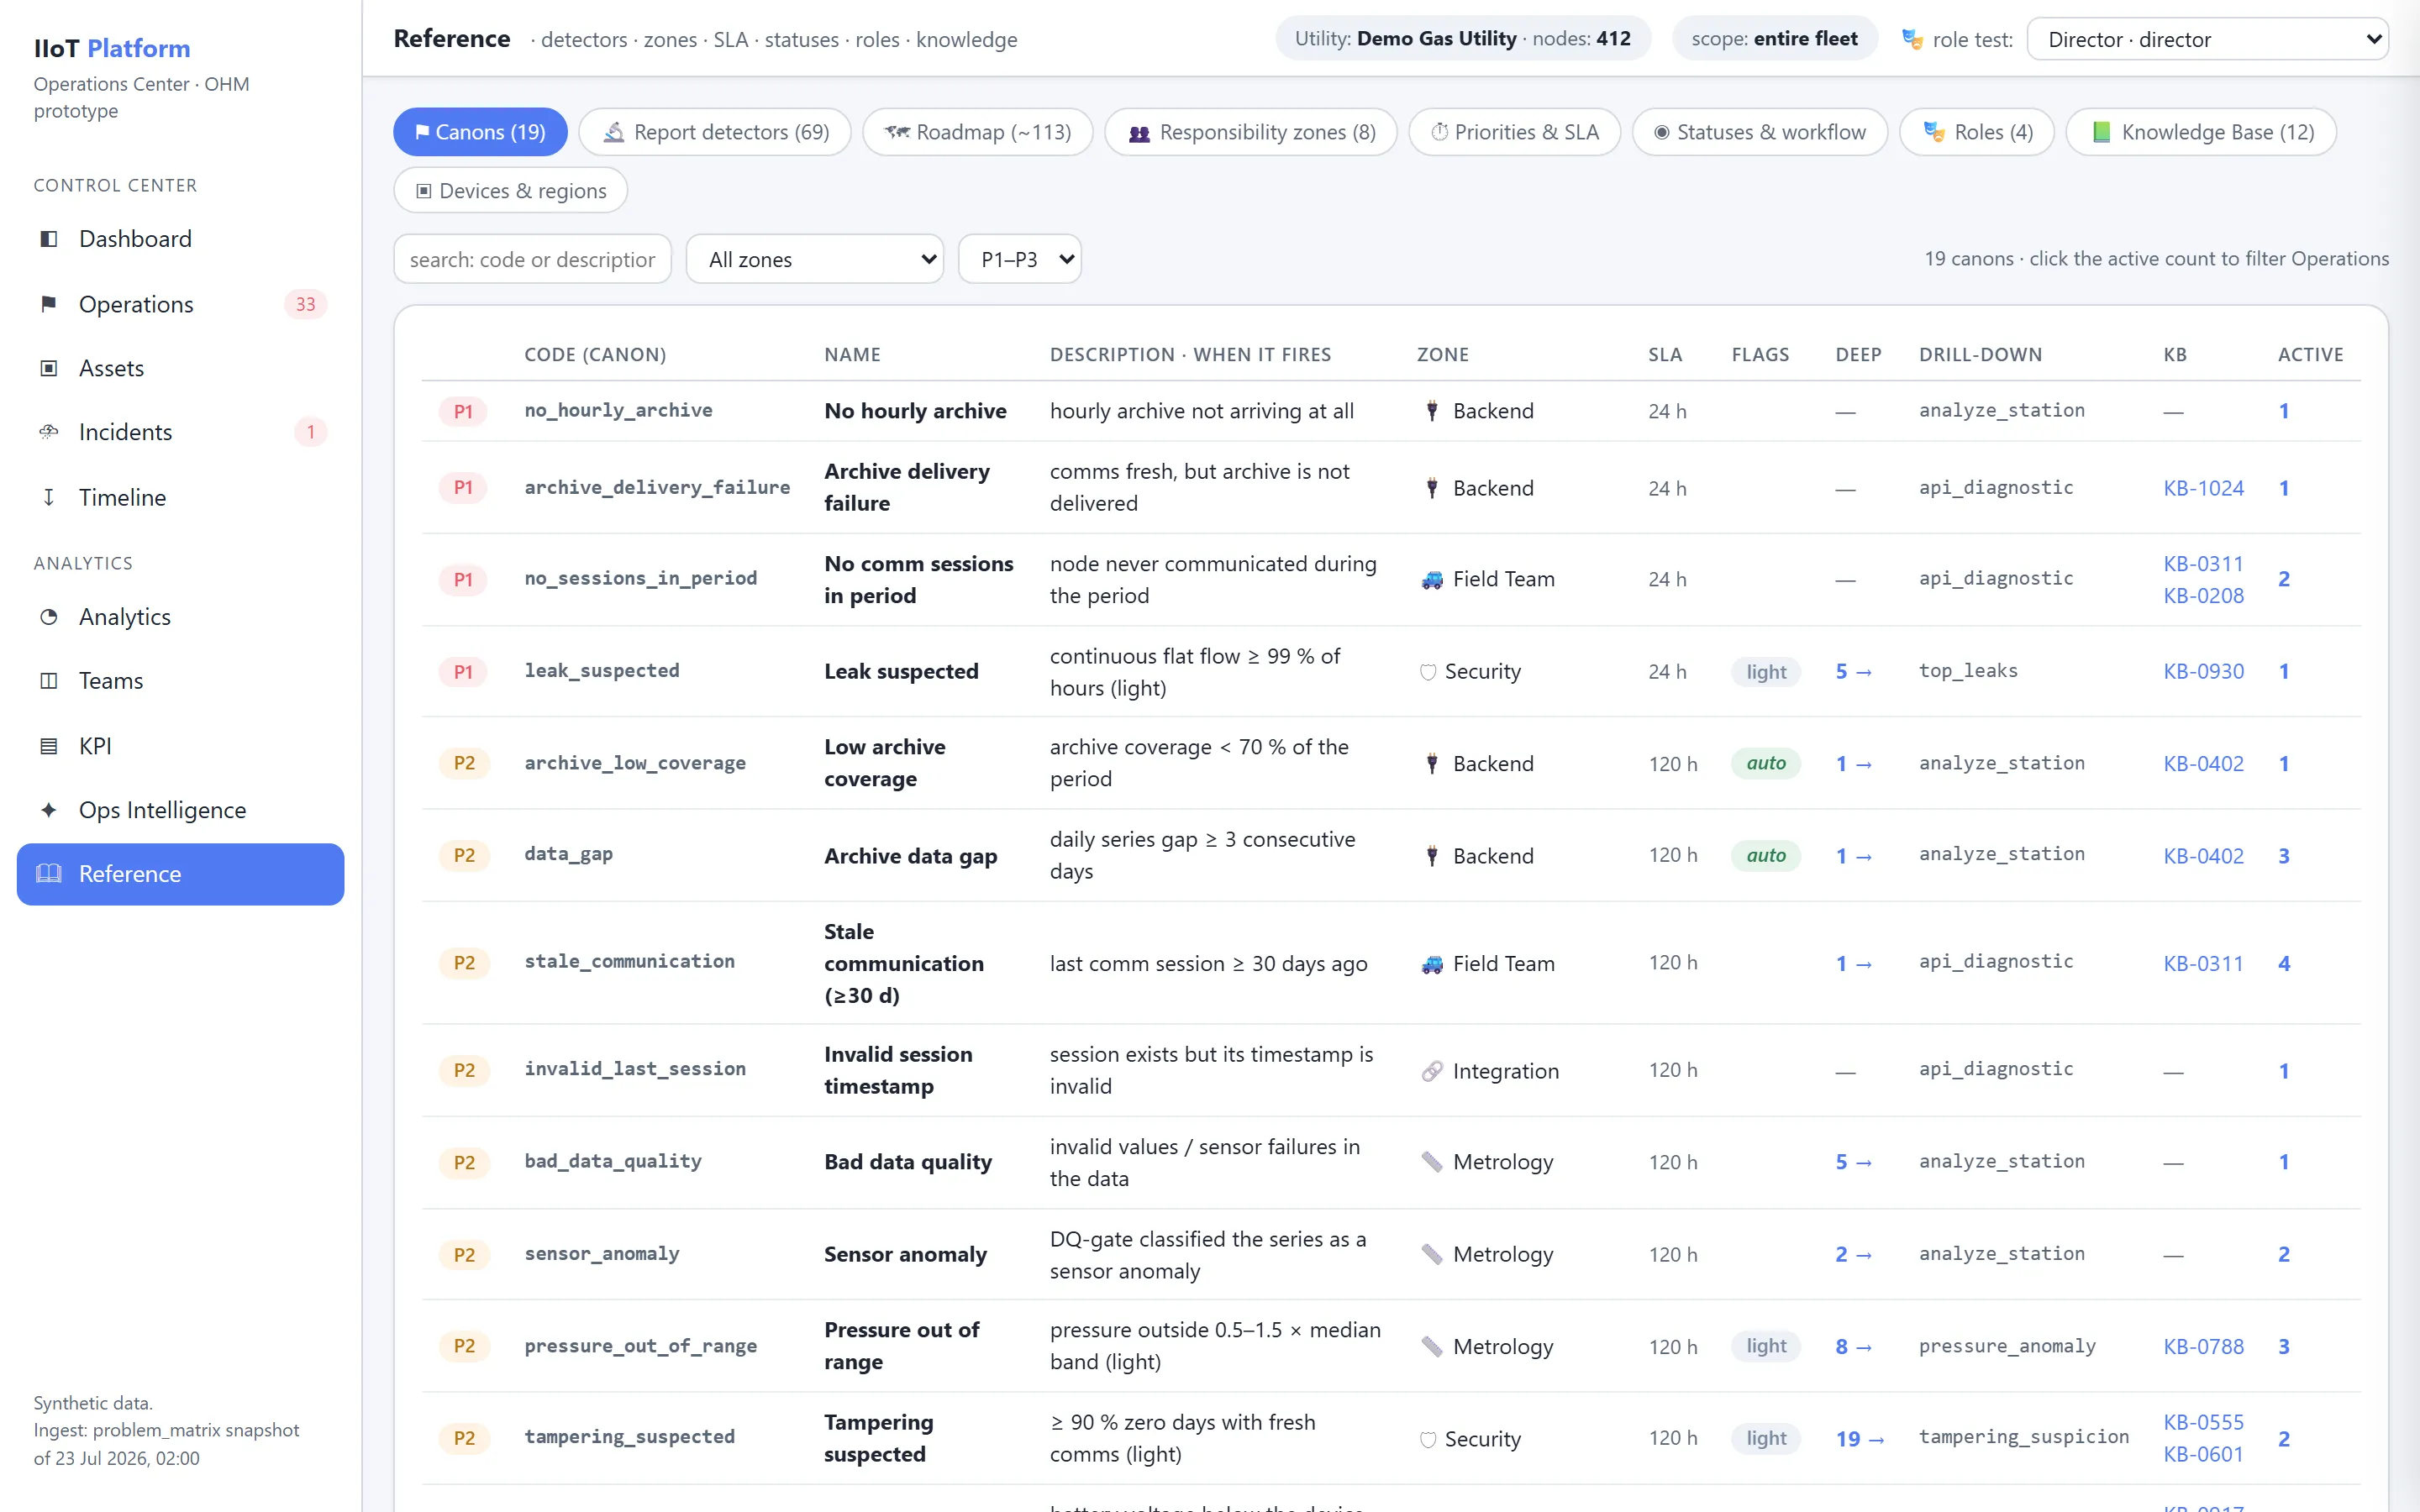2420x1512 pixels.
Task: Click the P2 badge in sensor_anomaly row
Action: tap(464, 1255)
